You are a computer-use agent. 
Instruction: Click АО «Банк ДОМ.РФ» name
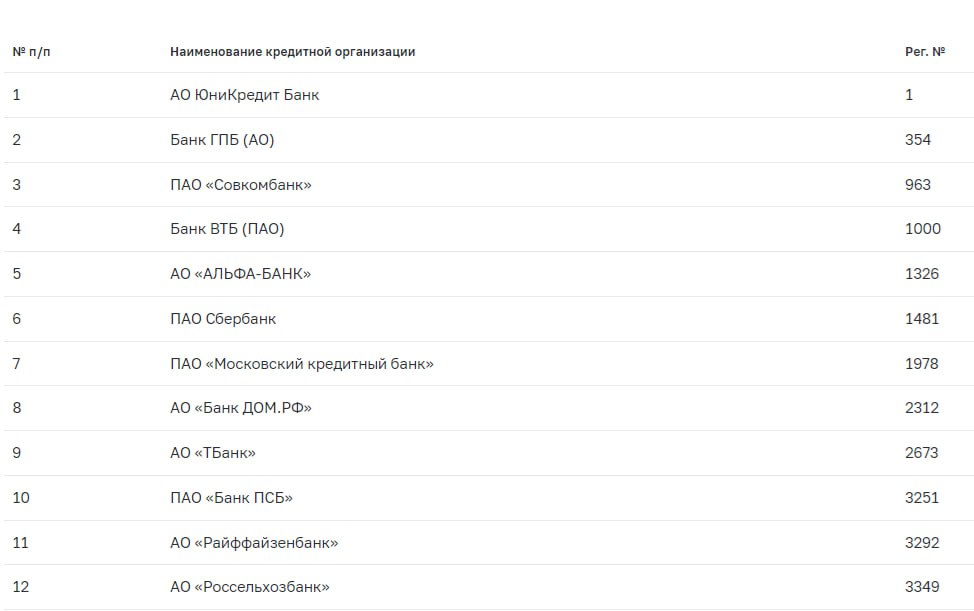click(x=248, y=408)
